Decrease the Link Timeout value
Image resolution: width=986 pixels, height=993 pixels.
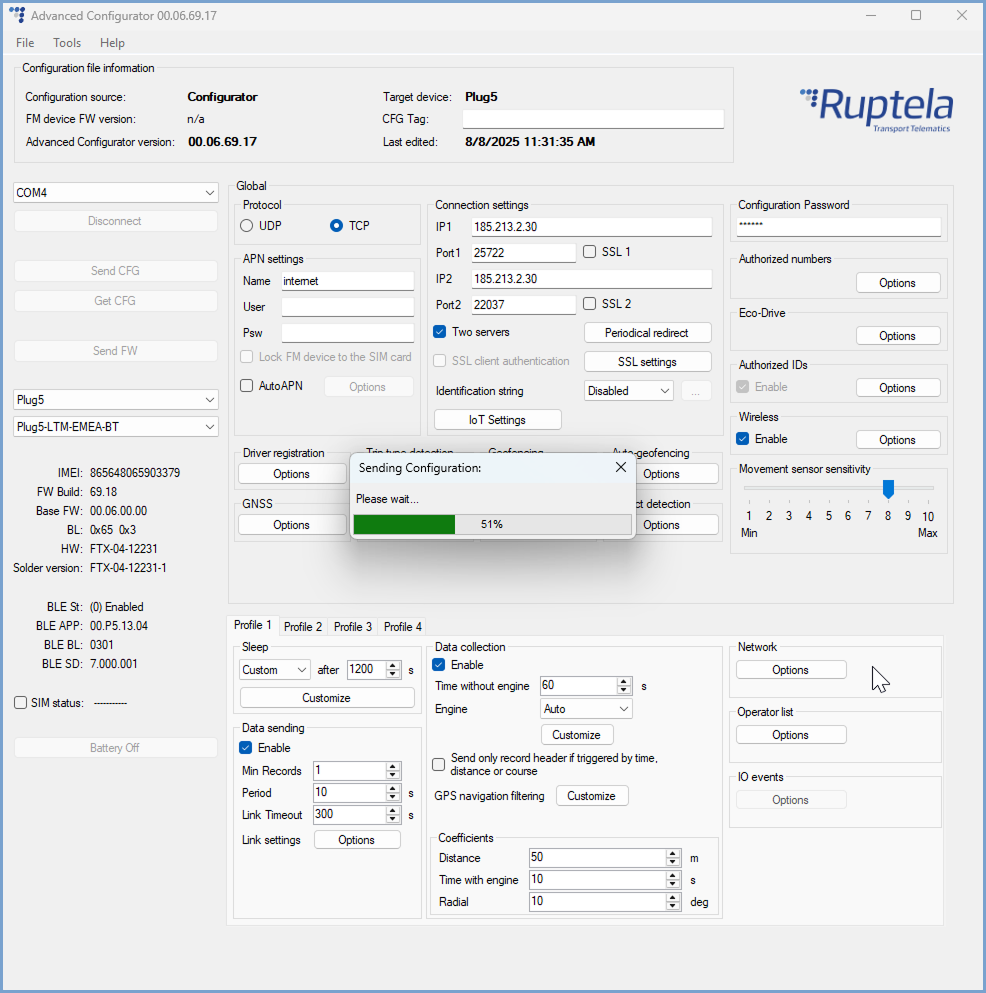[393, 819]
